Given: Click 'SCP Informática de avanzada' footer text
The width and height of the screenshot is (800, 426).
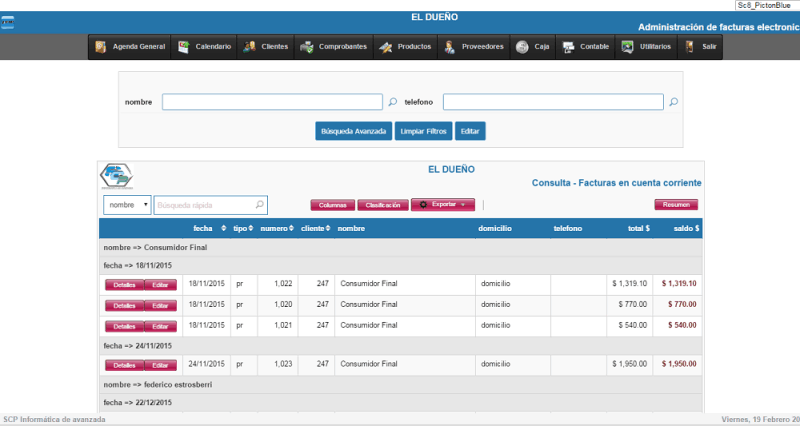Looking at the screenshot, I should click(x=54, y=419).
